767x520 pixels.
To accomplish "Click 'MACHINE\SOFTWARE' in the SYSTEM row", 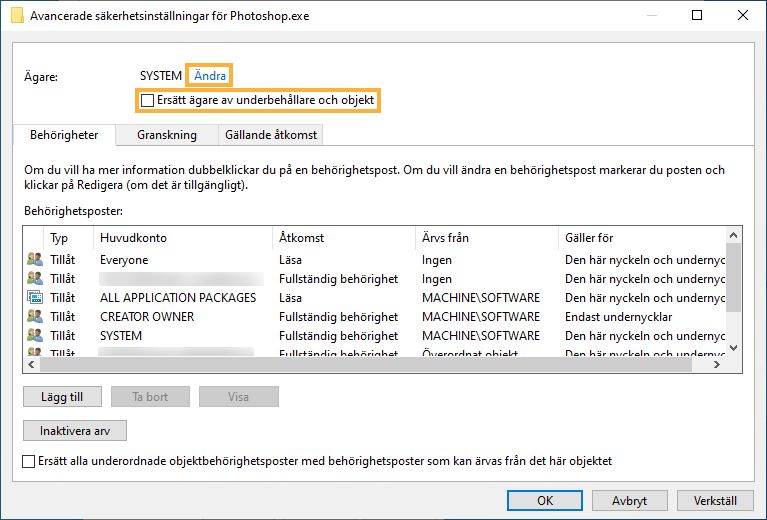I will click(x=481, y=336).
